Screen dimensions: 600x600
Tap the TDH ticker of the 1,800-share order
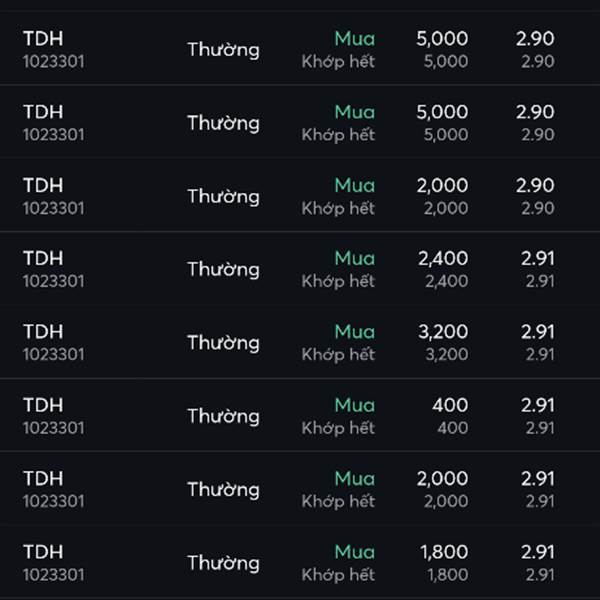42,551
